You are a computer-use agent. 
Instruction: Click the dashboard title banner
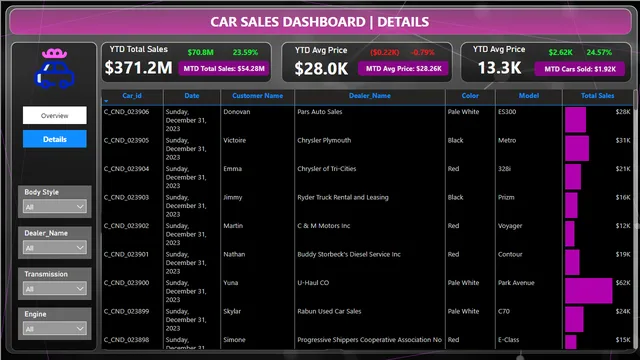tap(320, 22)
